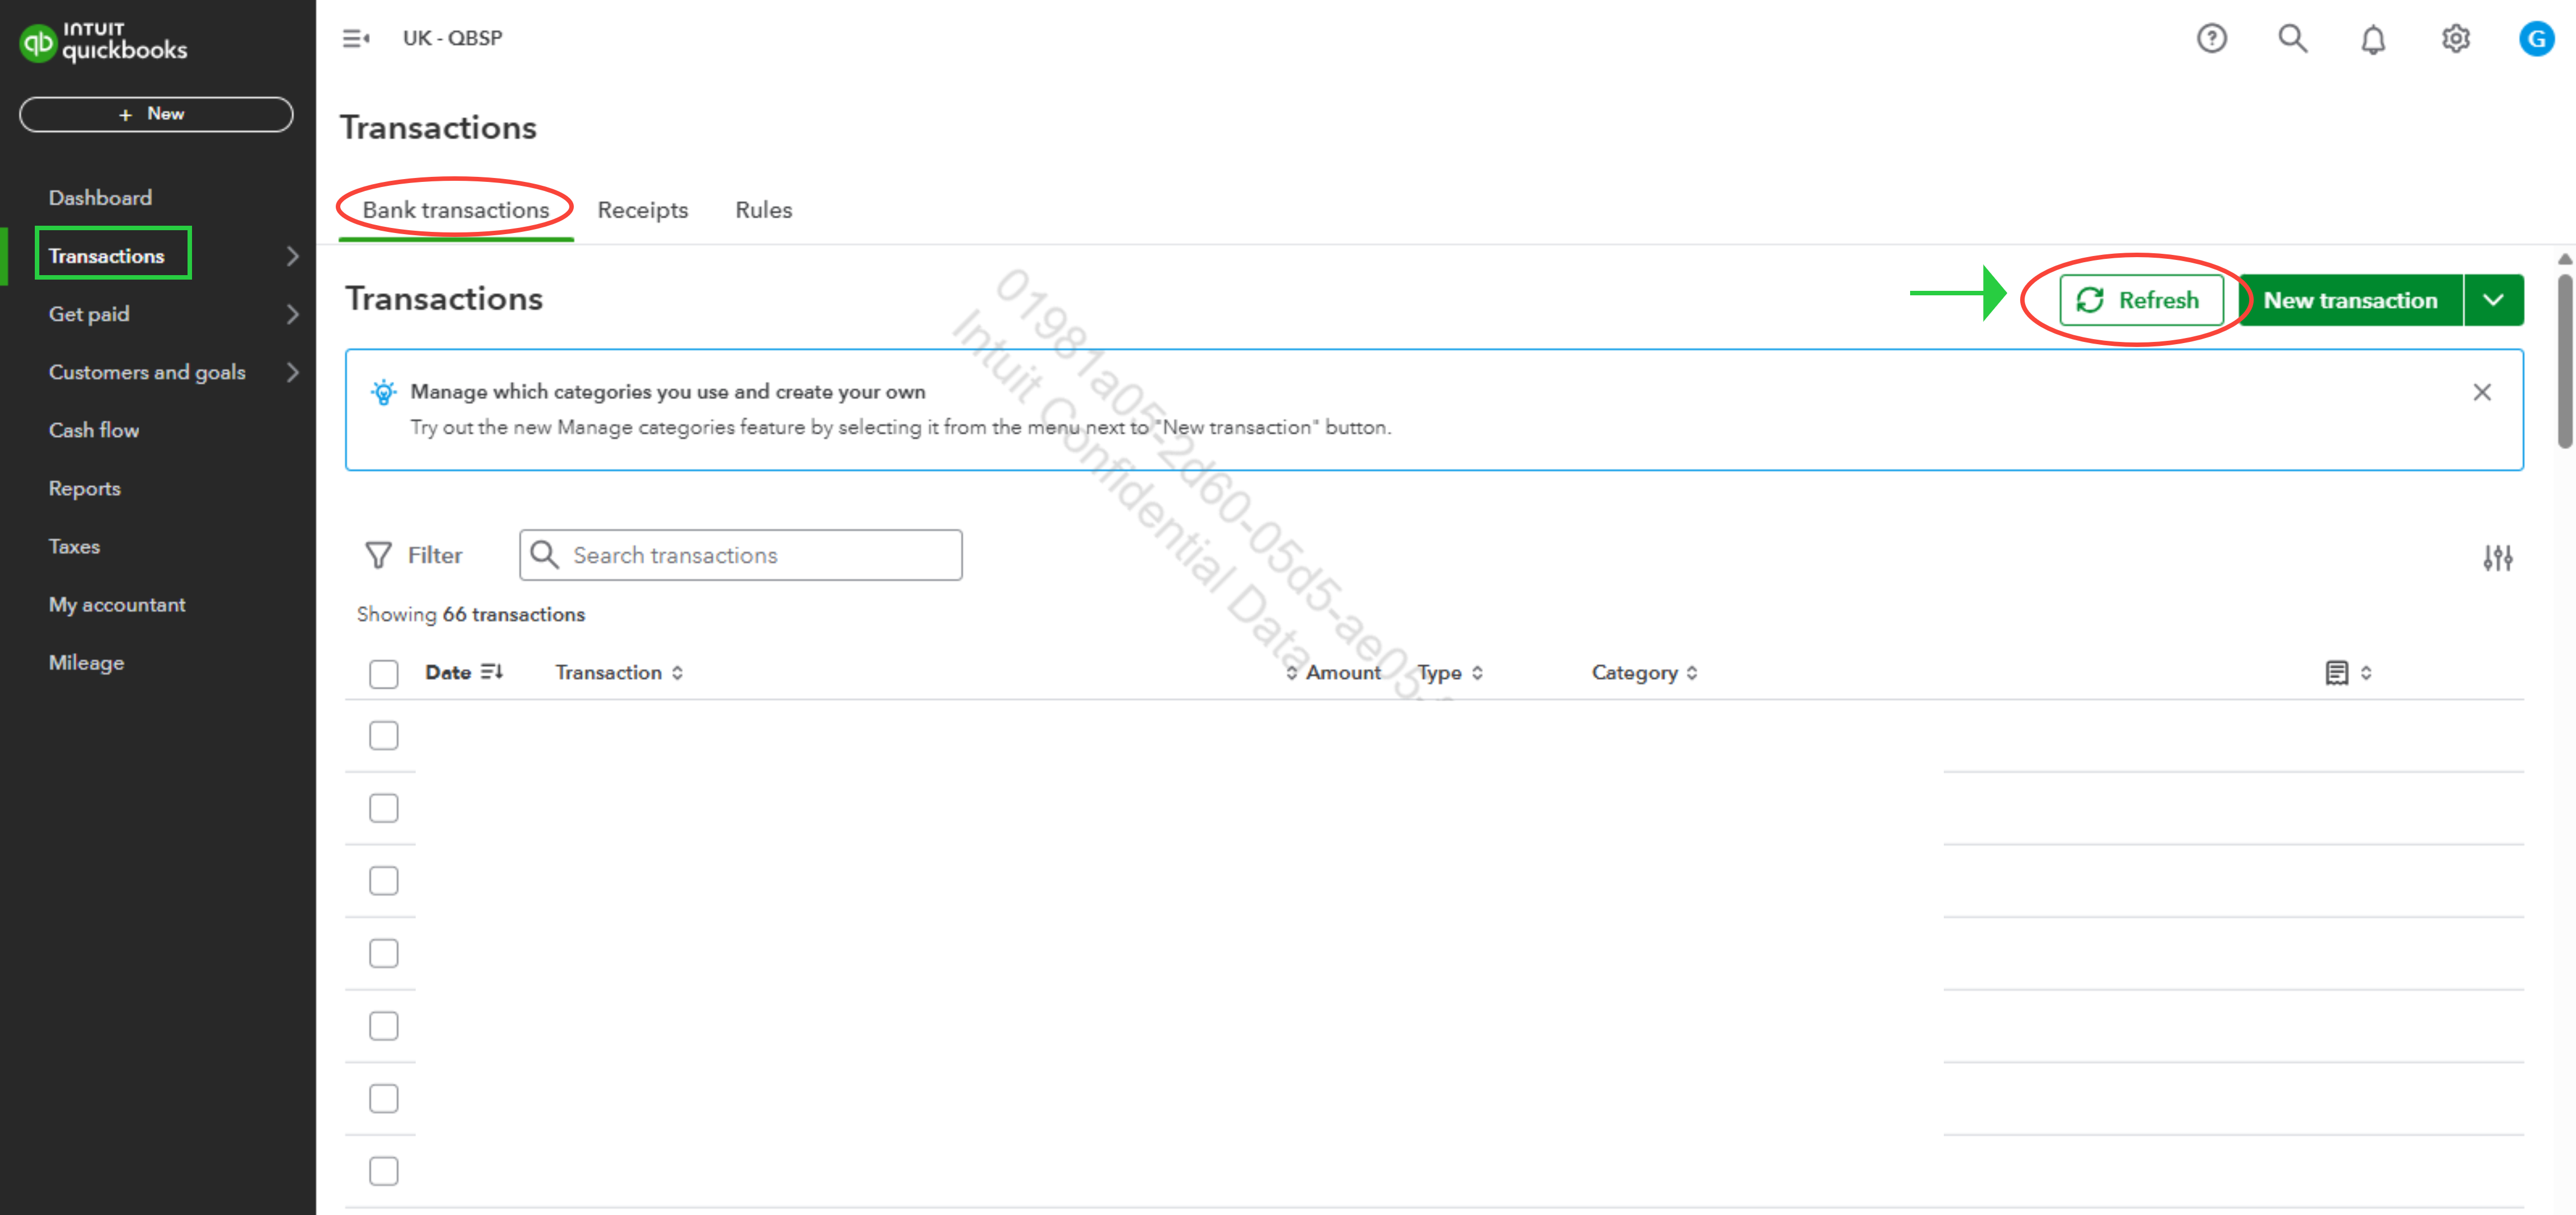Open the search magnifier in header
Image resolution: width=2576 pixels, height=1215 pixels.
[x=2292, y=39]
